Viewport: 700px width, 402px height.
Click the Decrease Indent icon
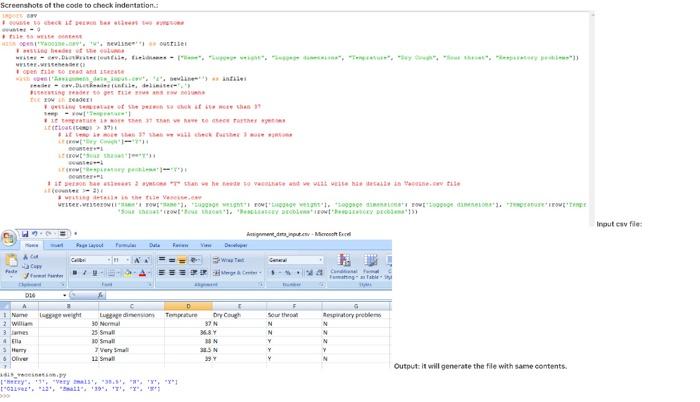point(194,272)
